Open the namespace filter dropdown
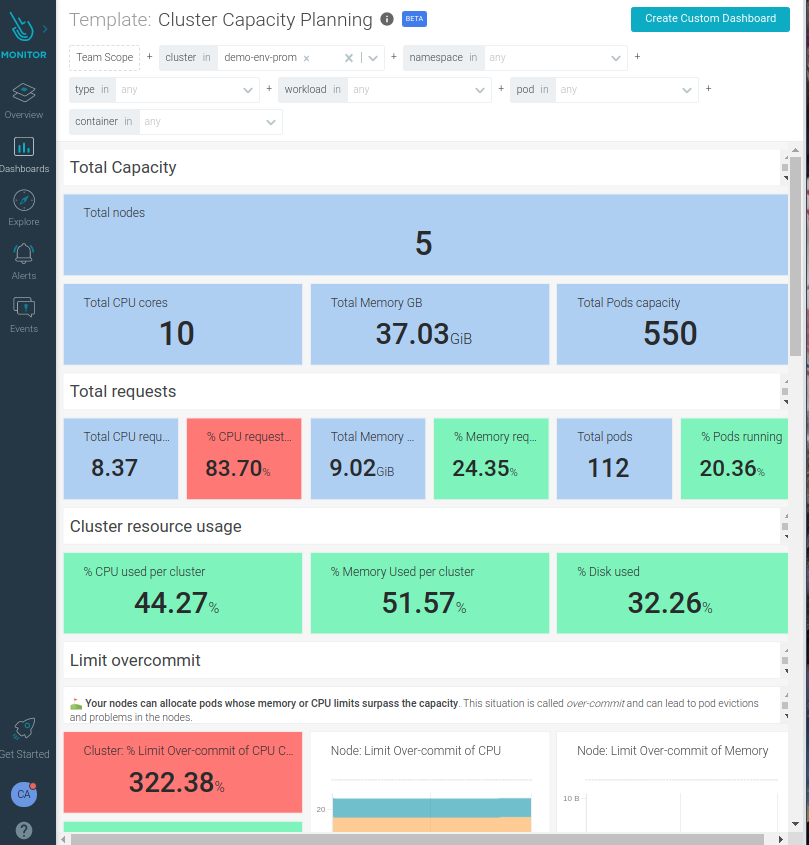 coord(550,57)
